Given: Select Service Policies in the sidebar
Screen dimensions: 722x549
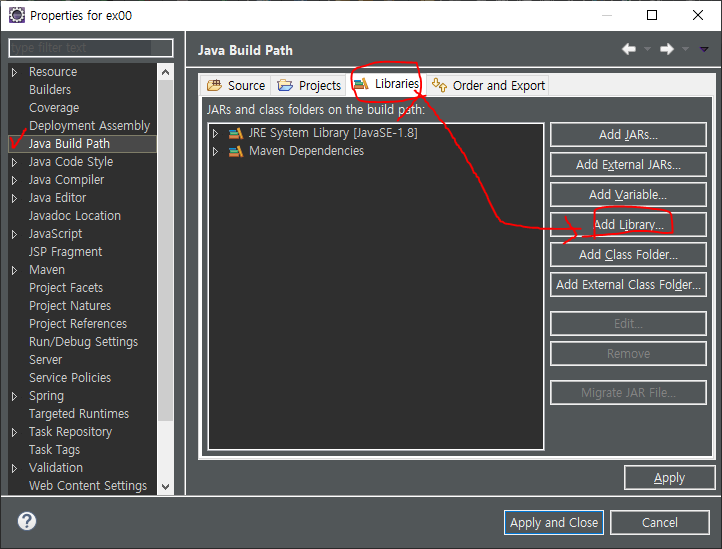Looking at the screenshot, I should click(70, 378).
